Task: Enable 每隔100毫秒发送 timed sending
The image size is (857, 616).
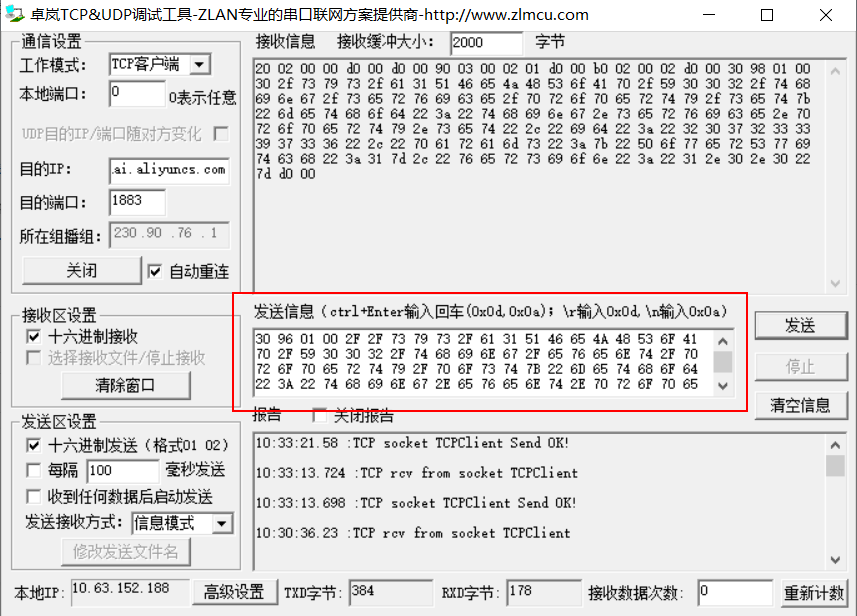Action: tap(36, 468)
